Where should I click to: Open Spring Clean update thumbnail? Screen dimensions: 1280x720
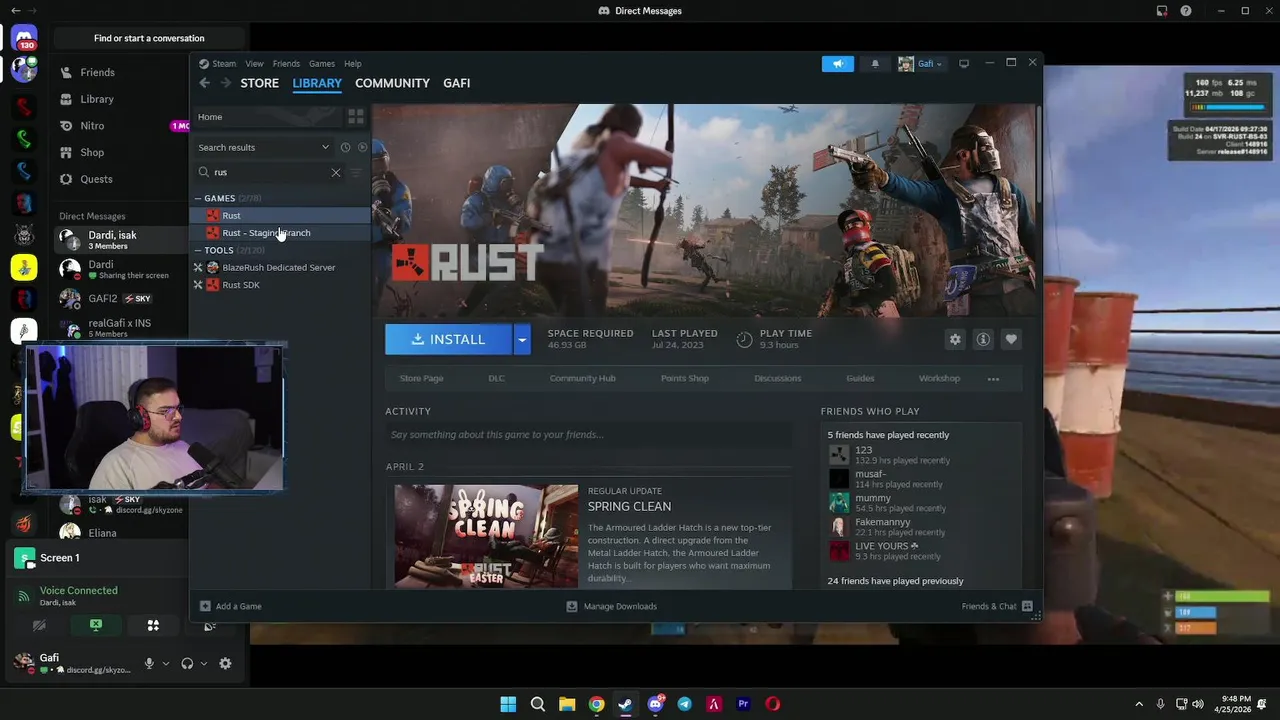tap(486, 536)
